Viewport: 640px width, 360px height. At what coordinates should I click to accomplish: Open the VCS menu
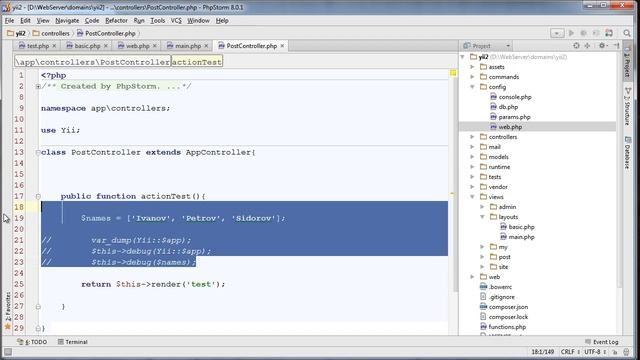click(x=176, y=20)
